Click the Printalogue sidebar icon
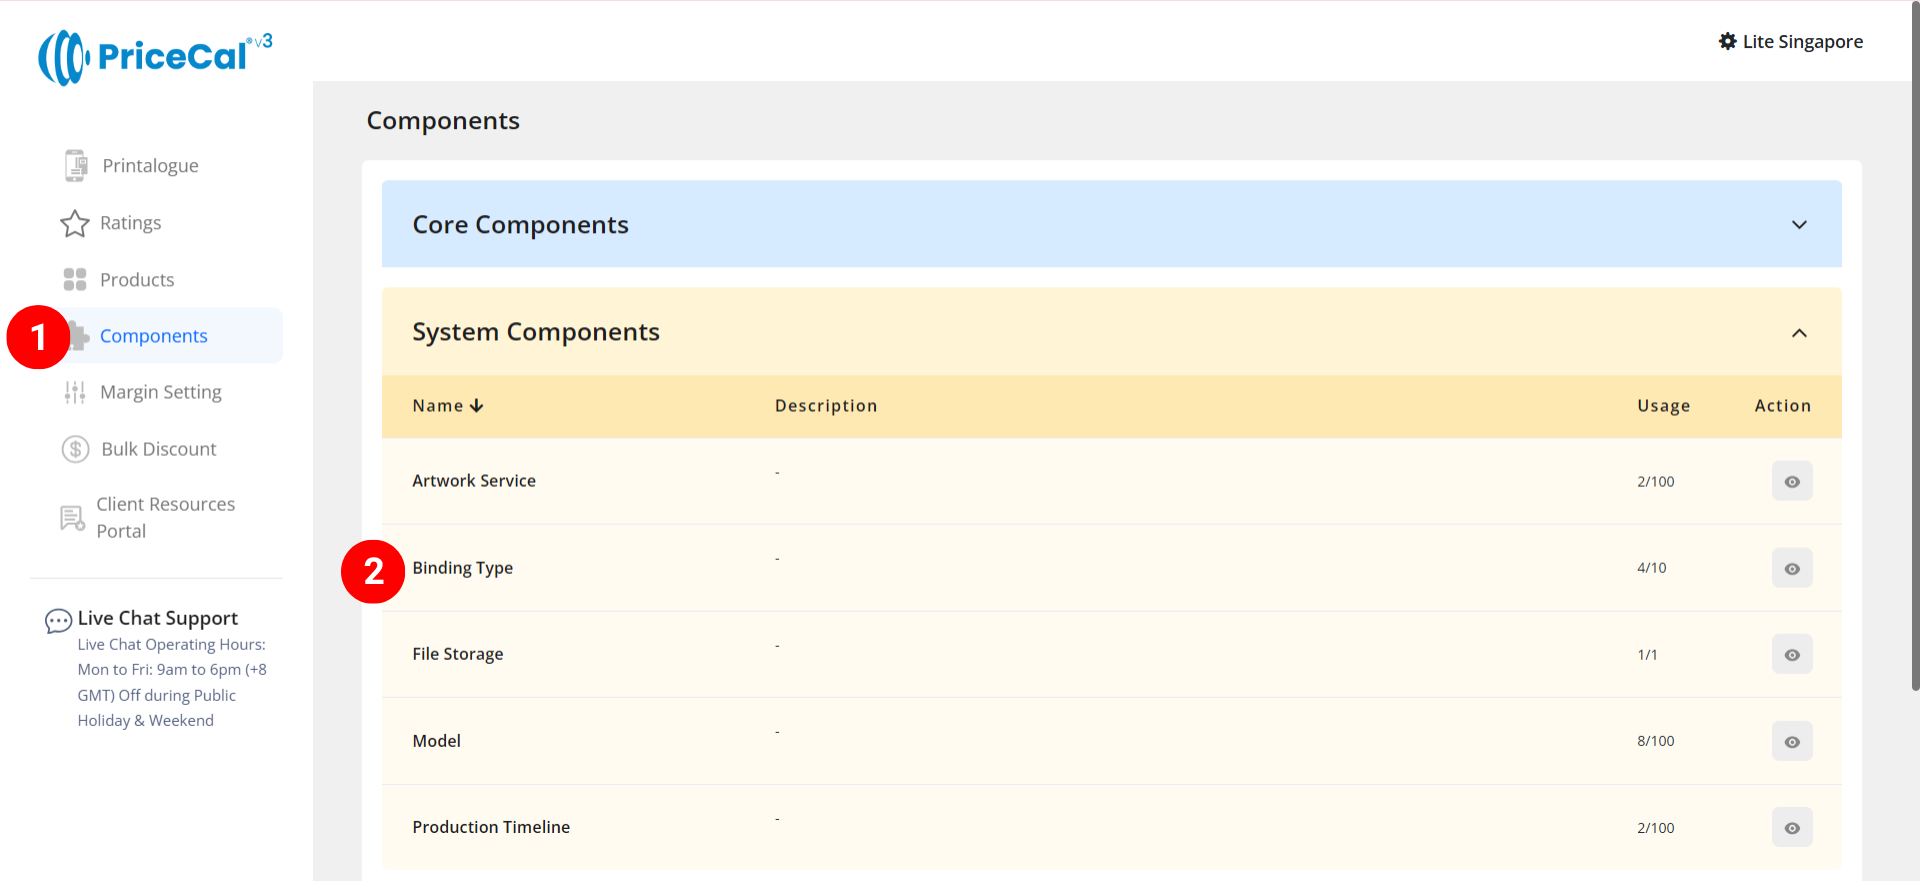Image resolution: width=1920 pixels, height=881 pixels. (x=76, y=166)
